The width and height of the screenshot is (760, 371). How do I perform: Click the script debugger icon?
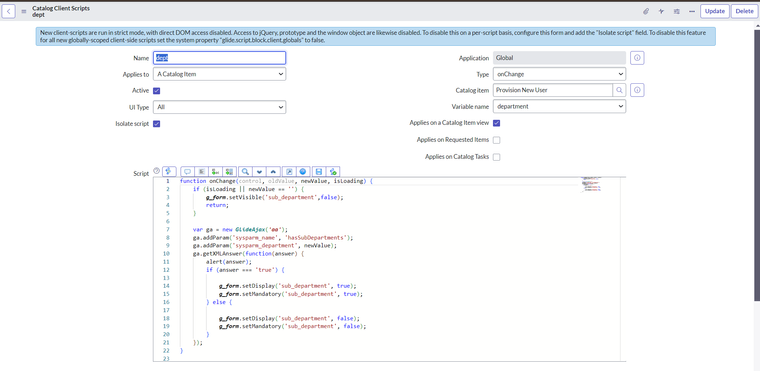333,172
